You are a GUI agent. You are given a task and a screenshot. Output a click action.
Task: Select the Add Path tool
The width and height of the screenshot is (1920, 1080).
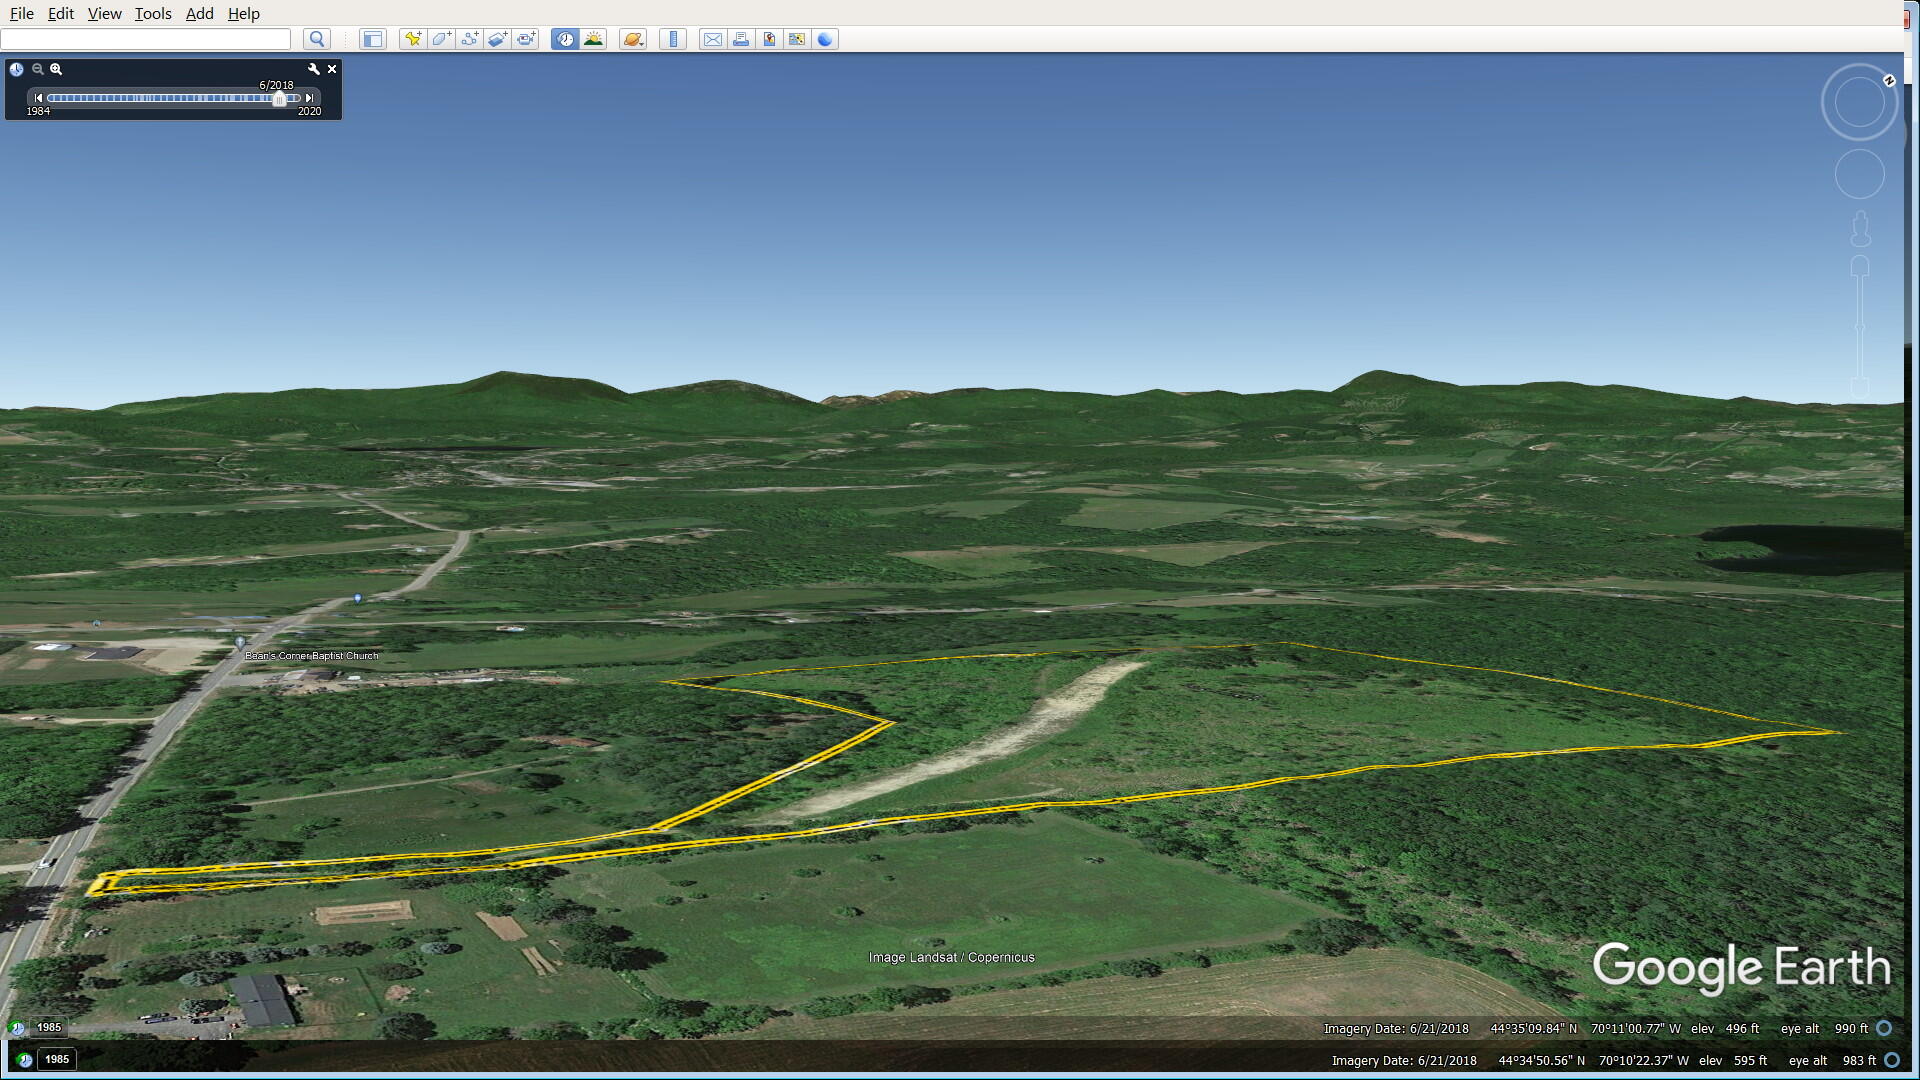[469, 39]
